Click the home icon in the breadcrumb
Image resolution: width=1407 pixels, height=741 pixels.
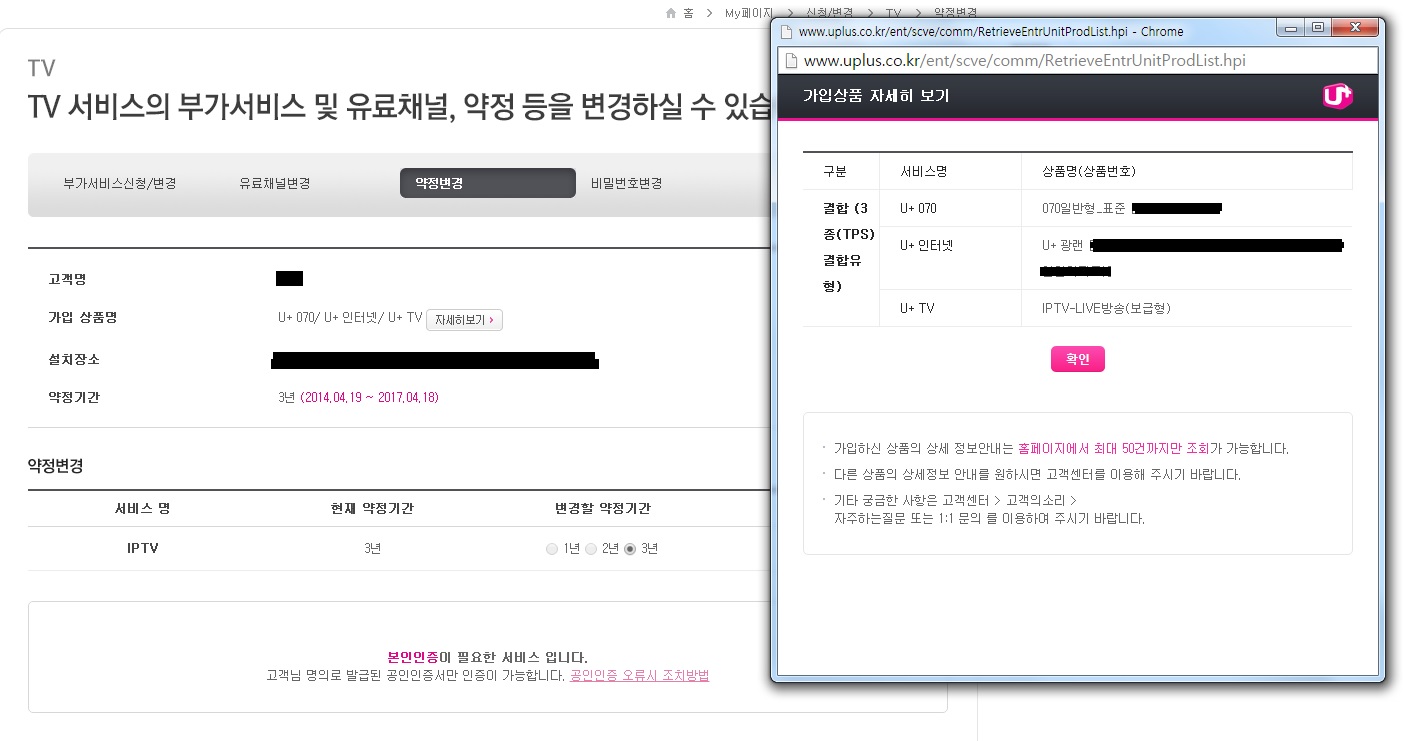[x=671, y=13]
